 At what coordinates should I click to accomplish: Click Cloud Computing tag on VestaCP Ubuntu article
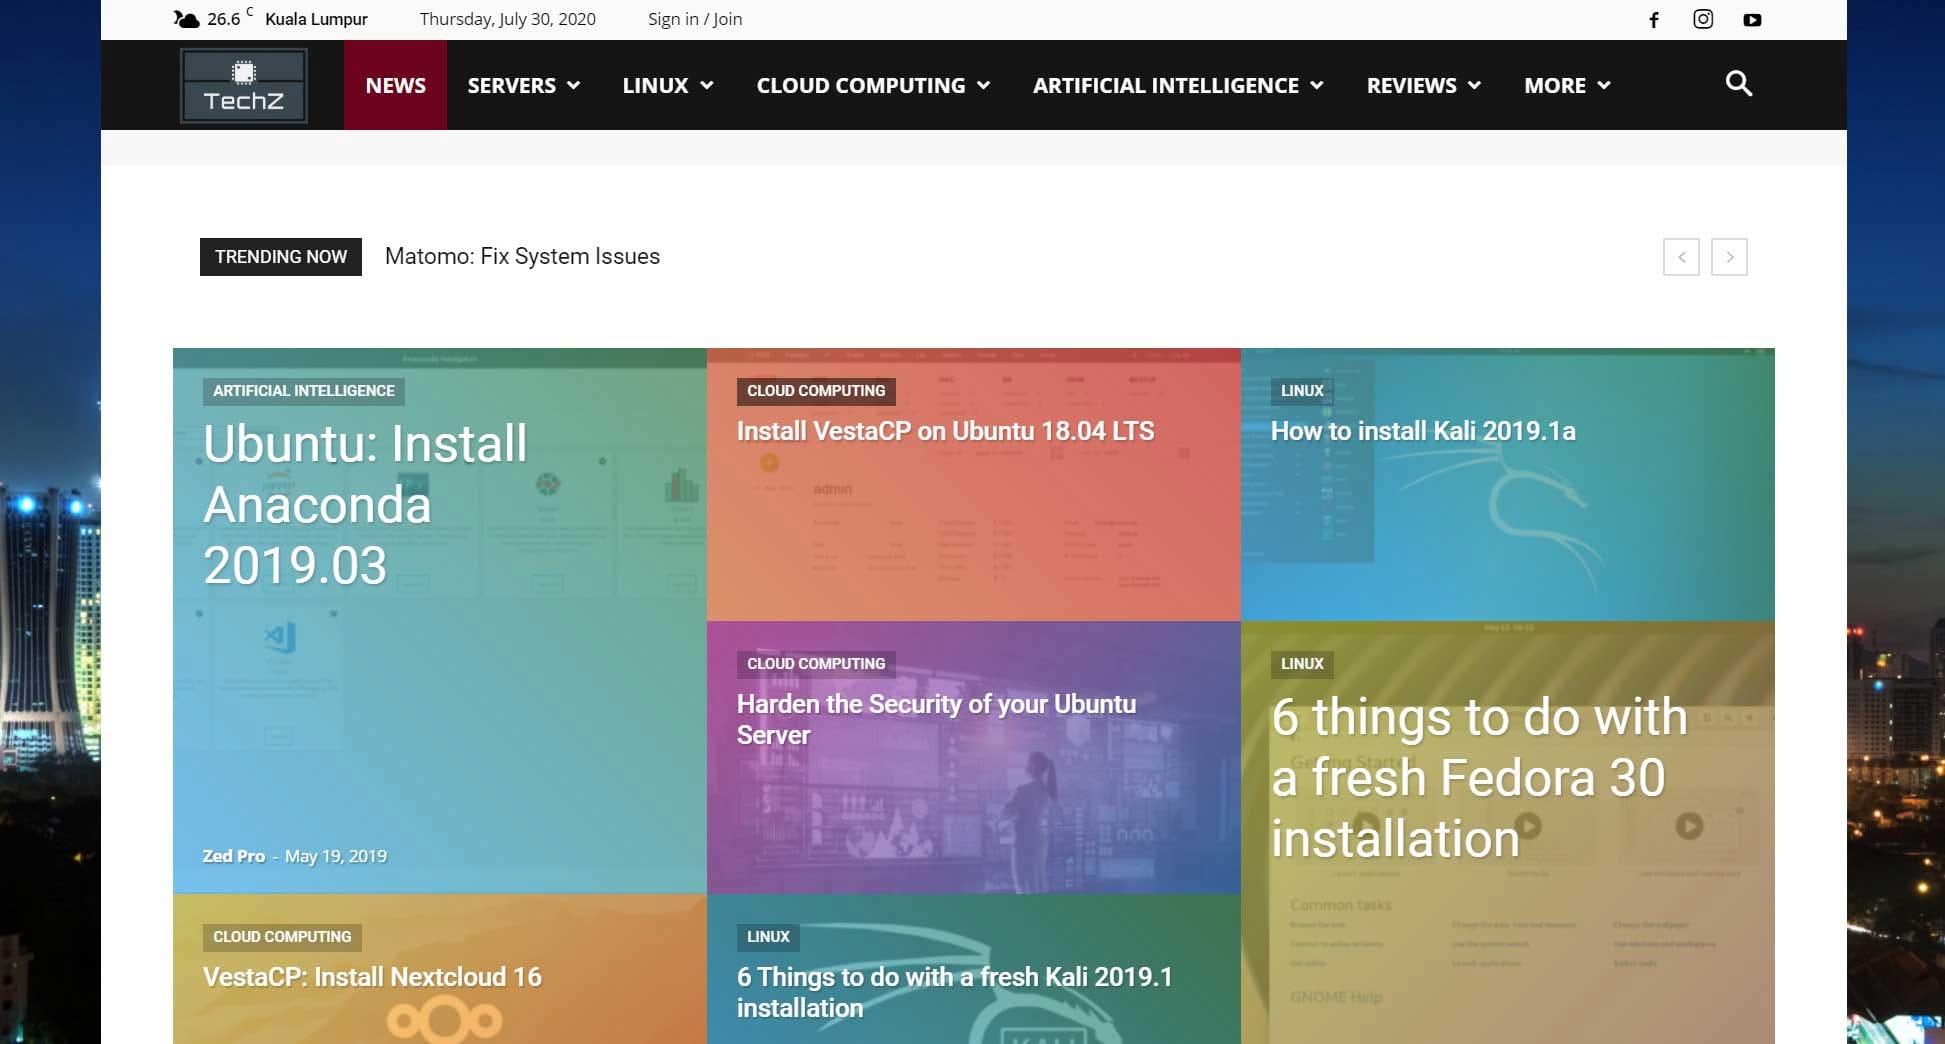click(x=816, y=391)
